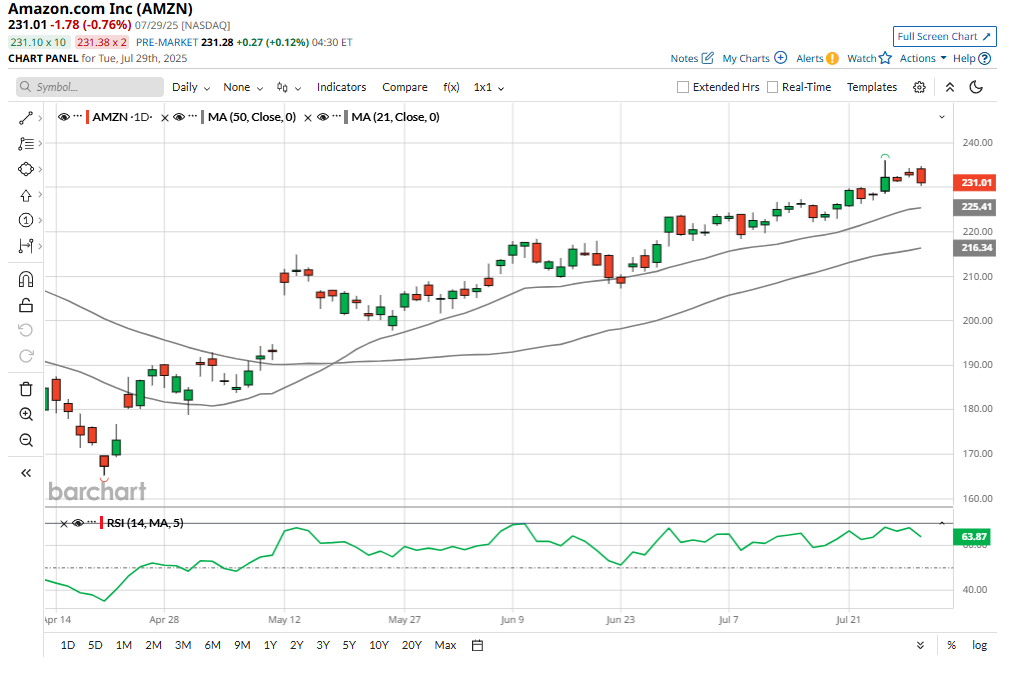Open the Actions dropdown menu
This screenshot has height=686, width=1023.
pyautogui.click(x=923, y=58)
